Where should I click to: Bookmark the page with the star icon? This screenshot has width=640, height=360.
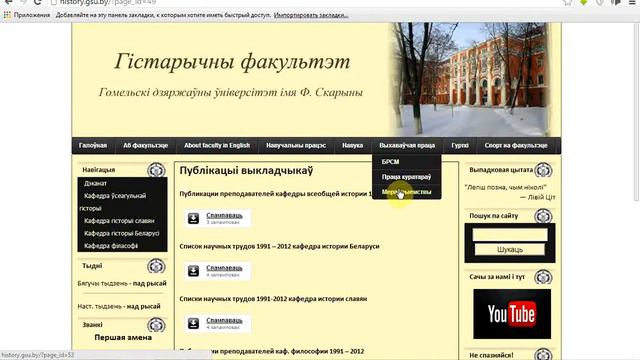click(568, 2)
